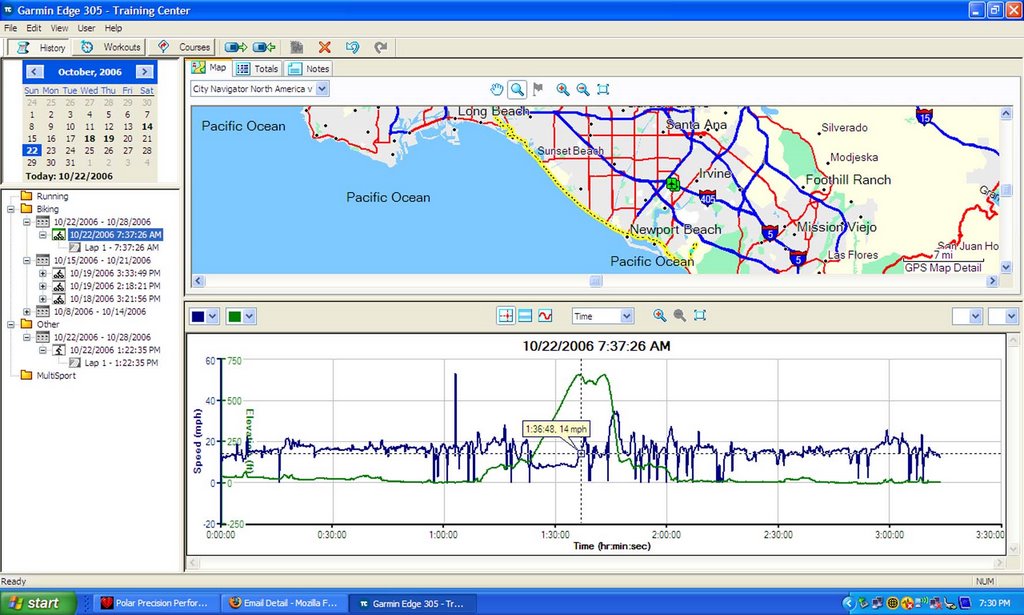Expand the 10/19/2006 3:33:49 PM activity
The height and width of the screenshot is (615, 1024).
pyautogui.click(x=42, y=273)
